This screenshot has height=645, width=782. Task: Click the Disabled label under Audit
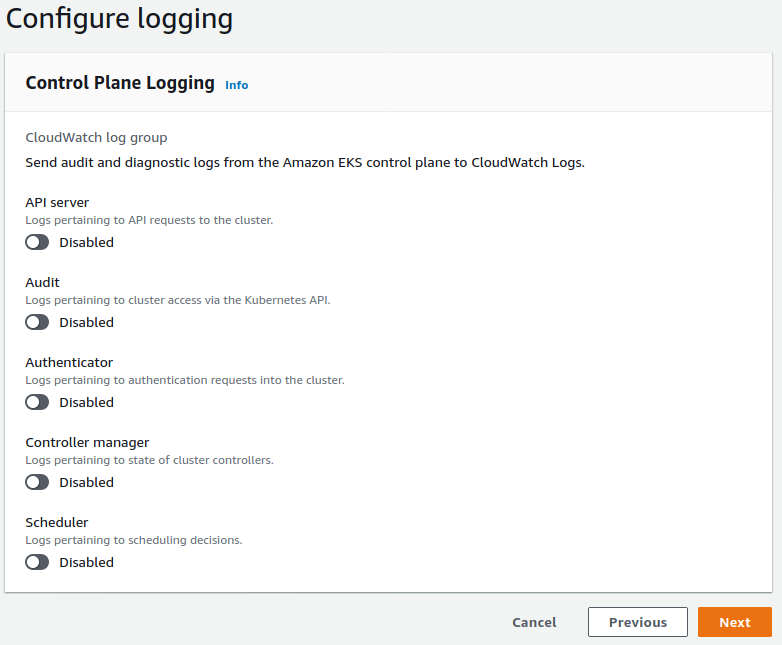click(86, 322)
